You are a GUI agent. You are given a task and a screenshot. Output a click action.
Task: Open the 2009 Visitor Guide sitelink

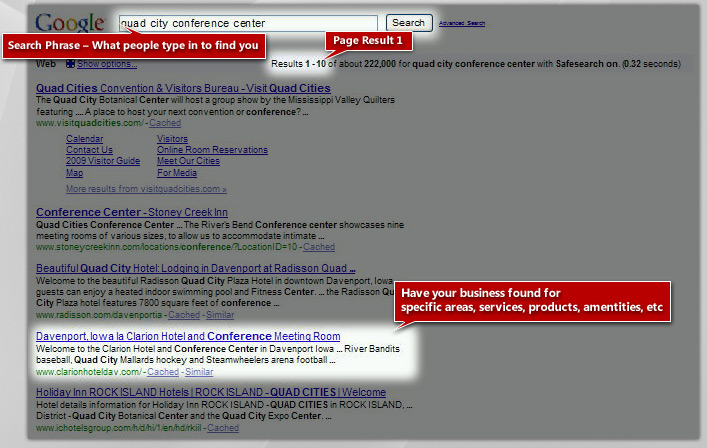click(103, 161)
